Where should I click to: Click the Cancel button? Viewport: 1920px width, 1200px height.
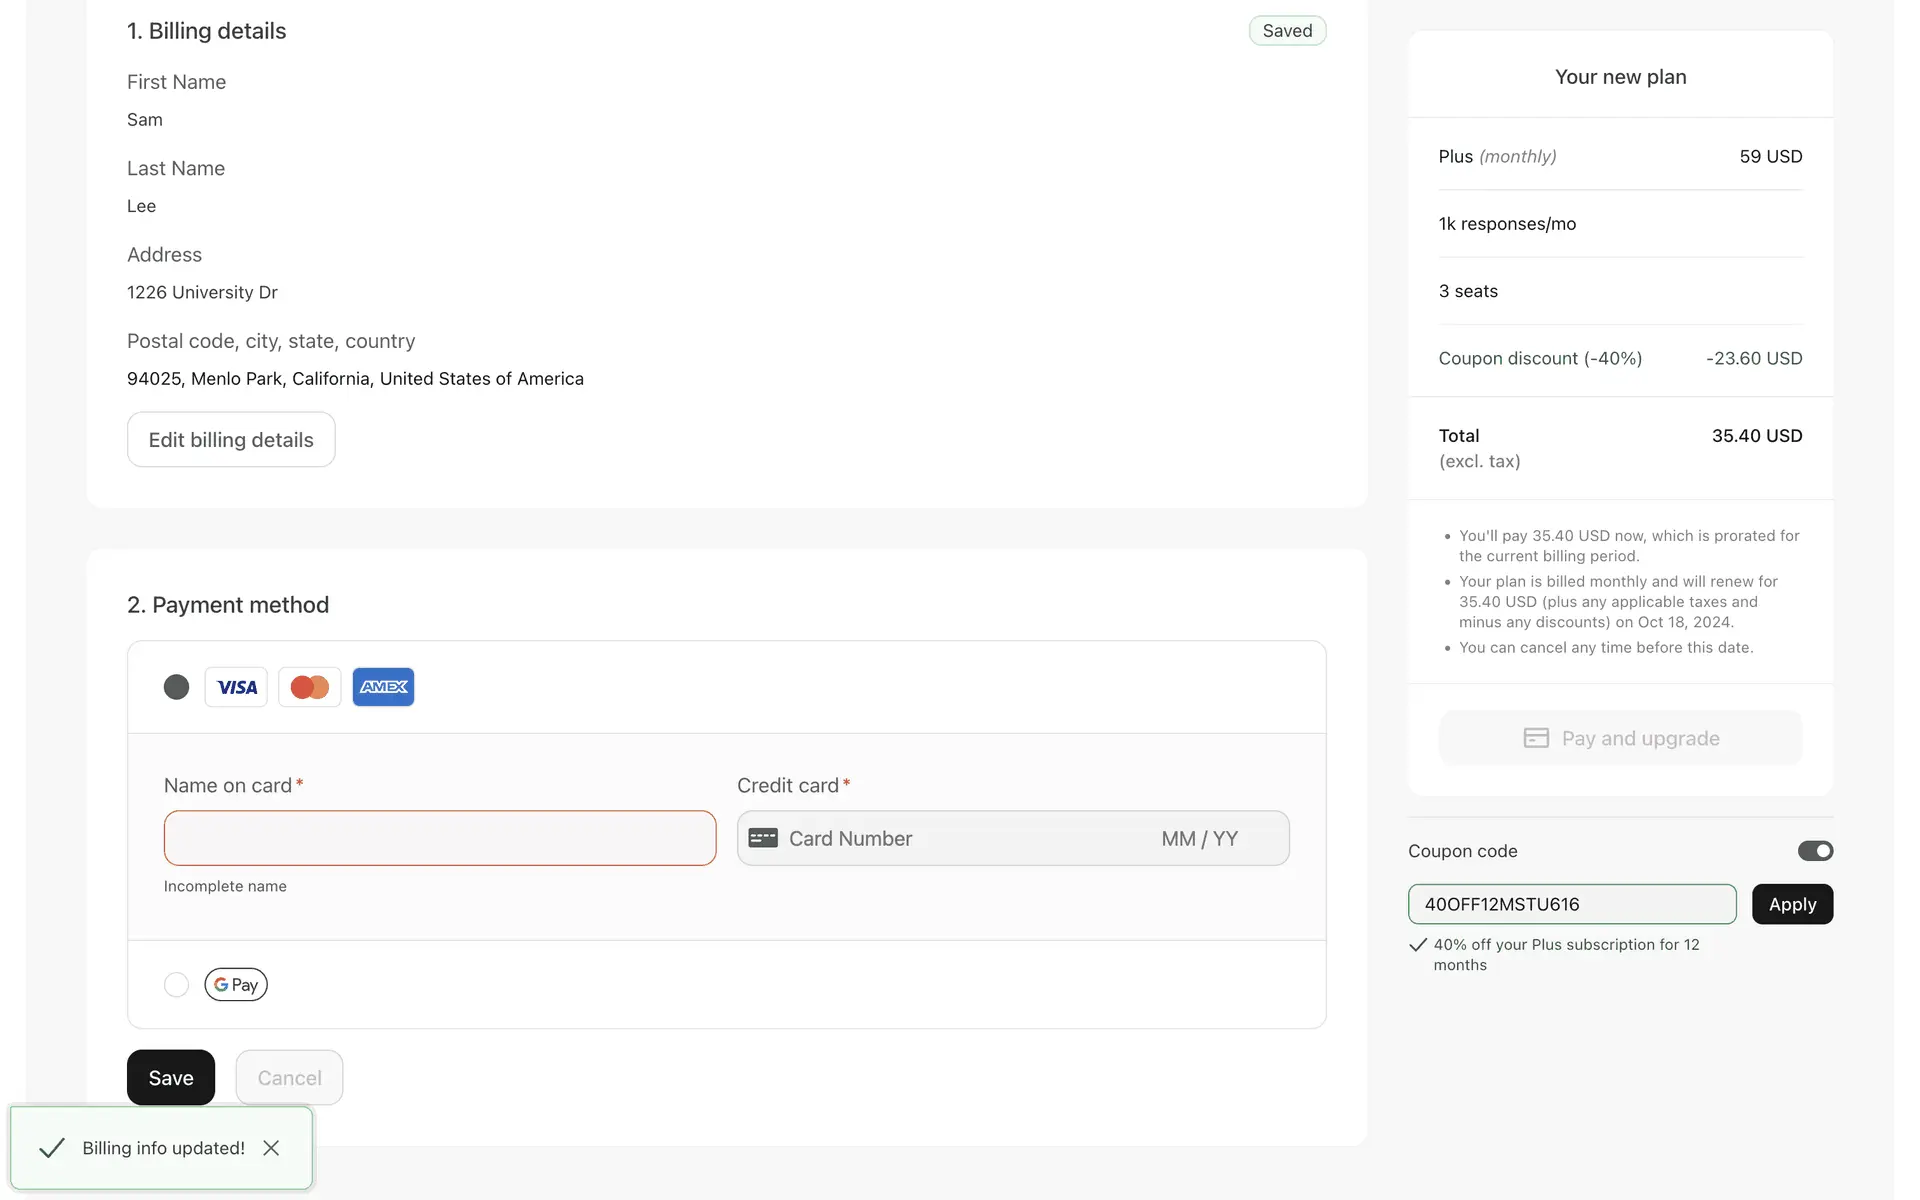click(x=289, y=1078)
